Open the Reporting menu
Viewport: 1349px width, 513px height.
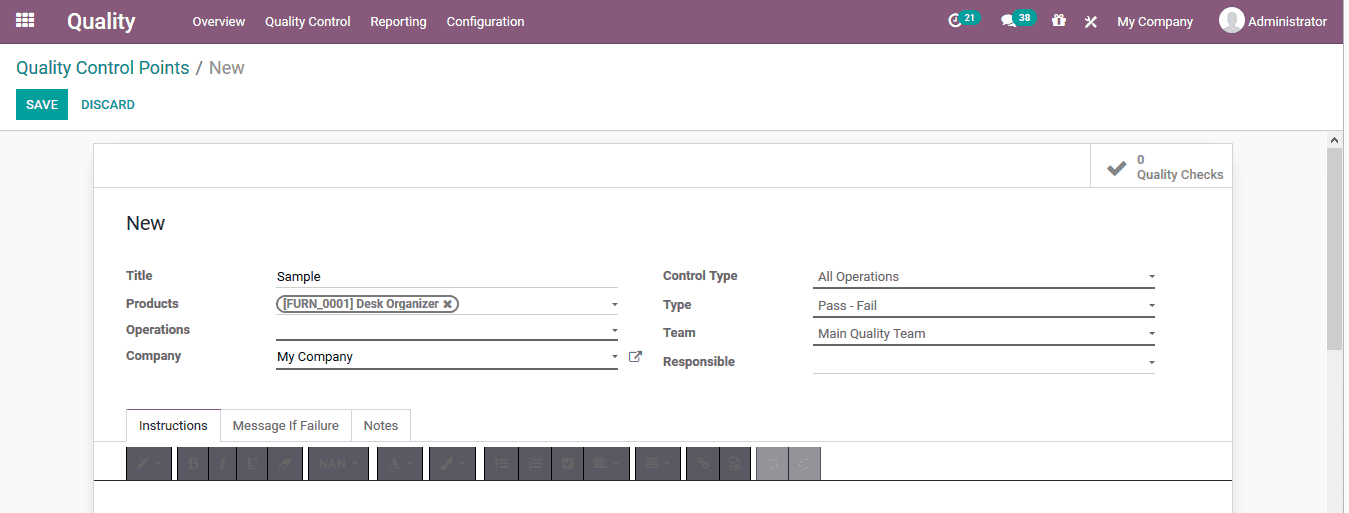398,21
